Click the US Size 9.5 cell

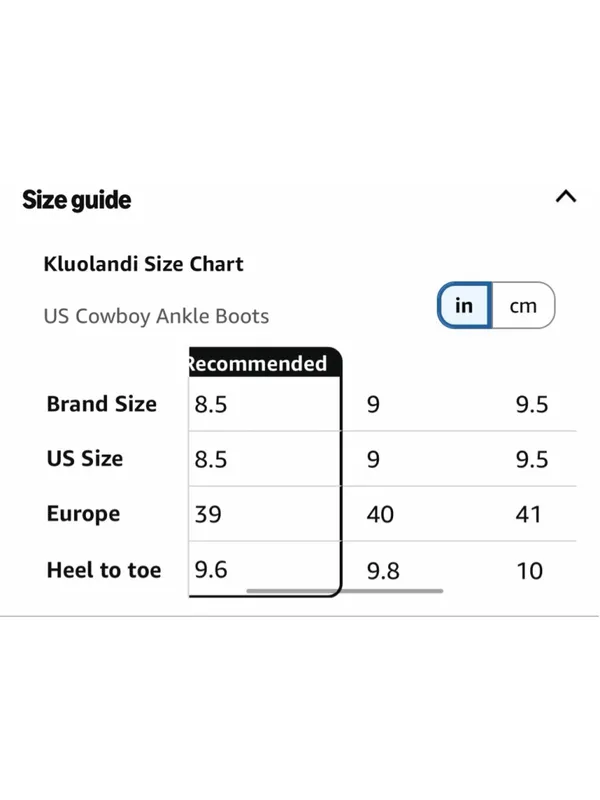[x=532, y=459]
